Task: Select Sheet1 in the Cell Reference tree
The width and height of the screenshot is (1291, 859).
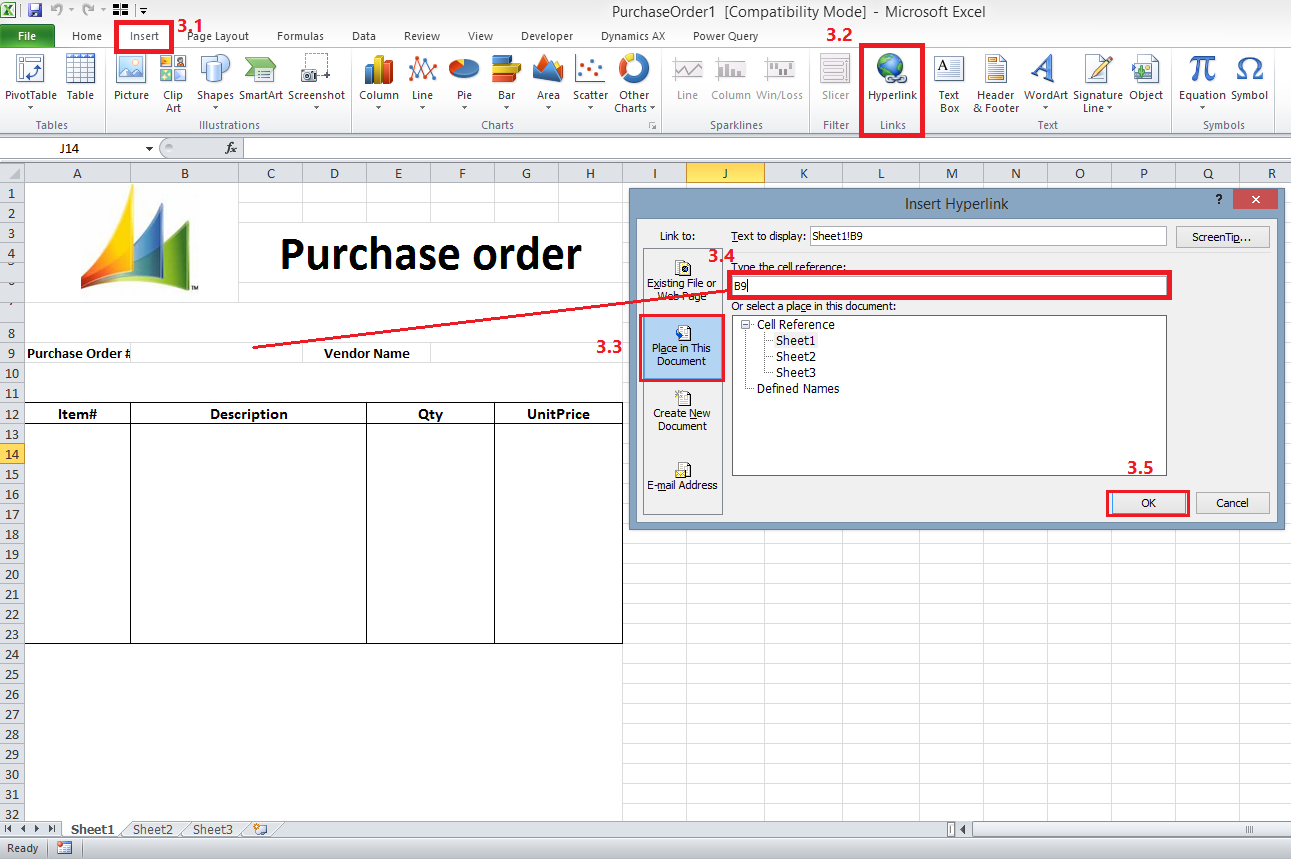Action: point(796,341)
